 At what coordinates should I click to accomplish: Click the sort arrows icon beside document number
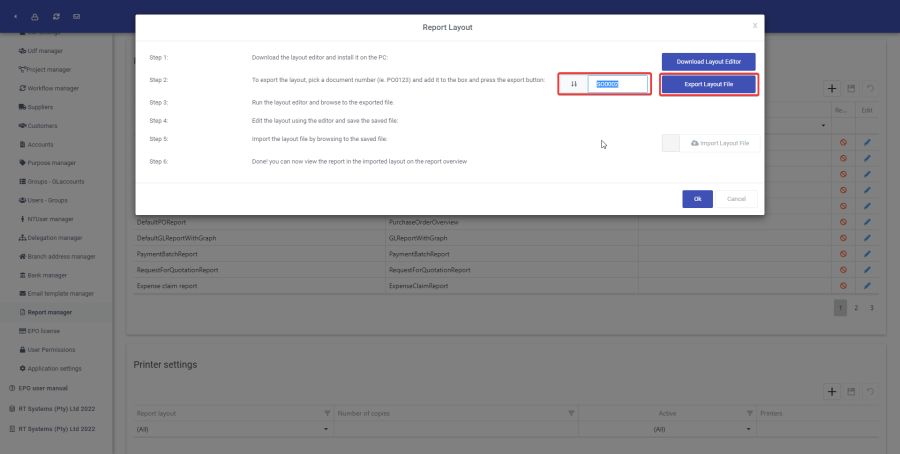point(574,84)
